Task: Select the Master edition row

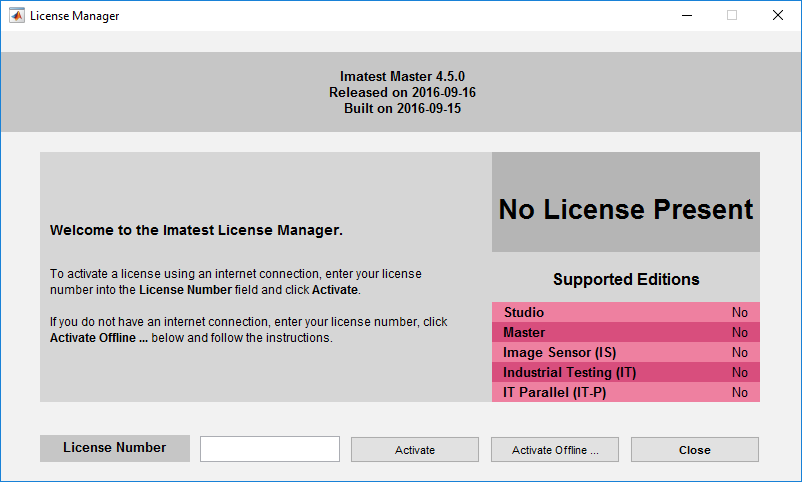Action: [x=626, y=332]
